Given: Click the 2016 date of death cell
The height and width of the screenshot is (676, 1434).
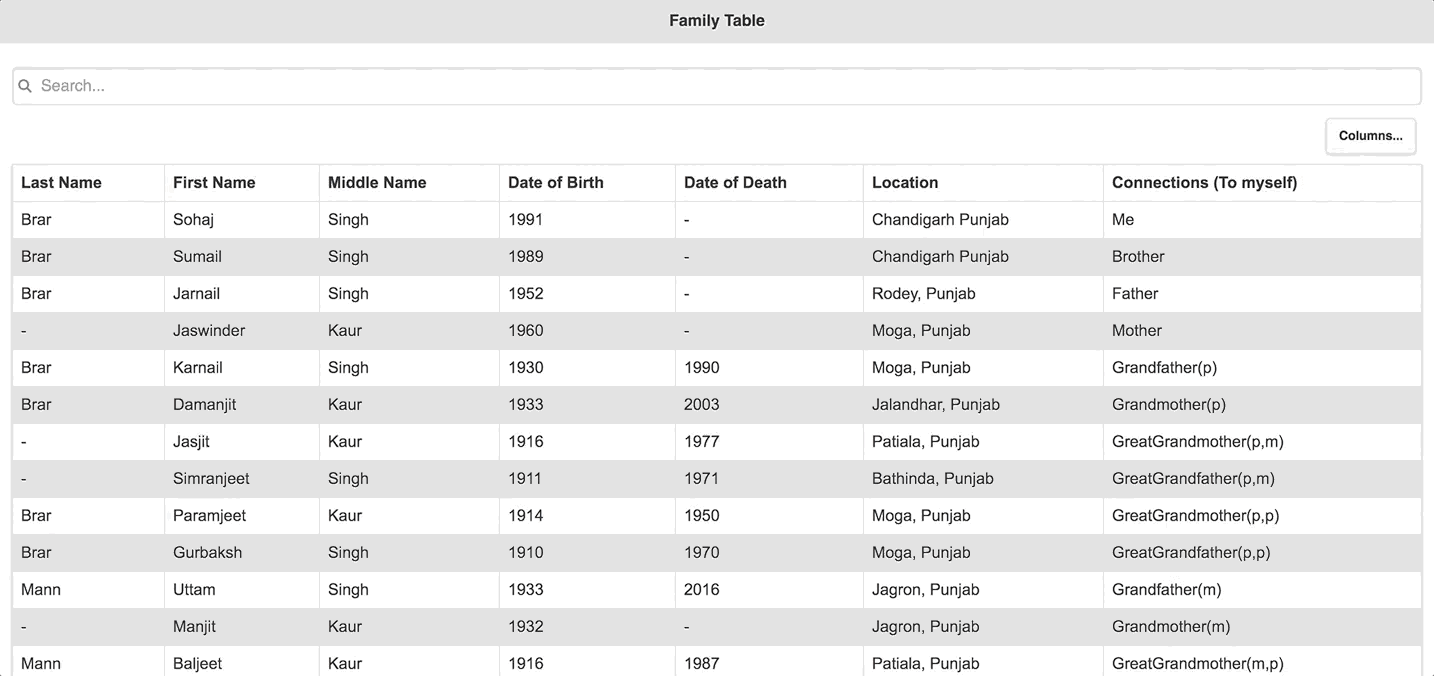Looking at the screenshot, I should tap(701, 590).
